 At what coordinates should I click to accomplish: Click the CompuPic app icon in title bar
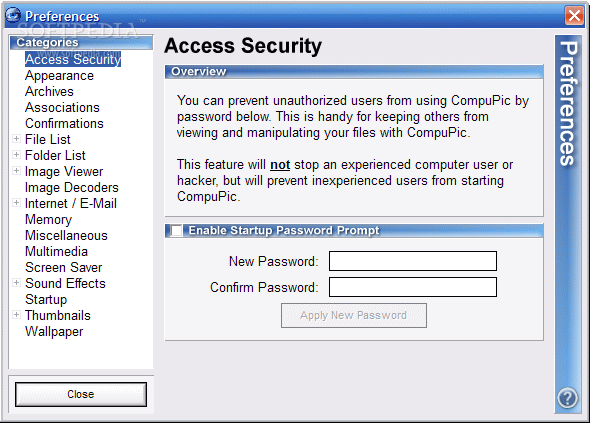click(x=13, y=15)
